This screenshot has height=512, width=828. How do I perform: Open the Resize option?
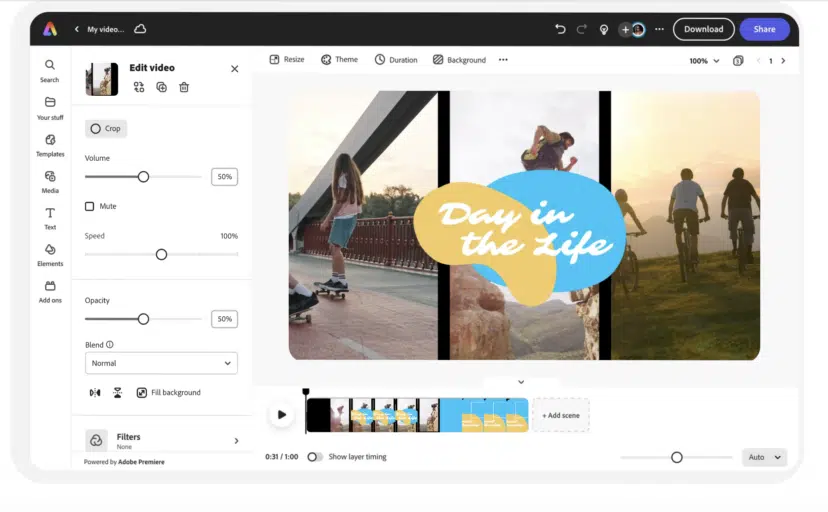click(x=287, y=60)
